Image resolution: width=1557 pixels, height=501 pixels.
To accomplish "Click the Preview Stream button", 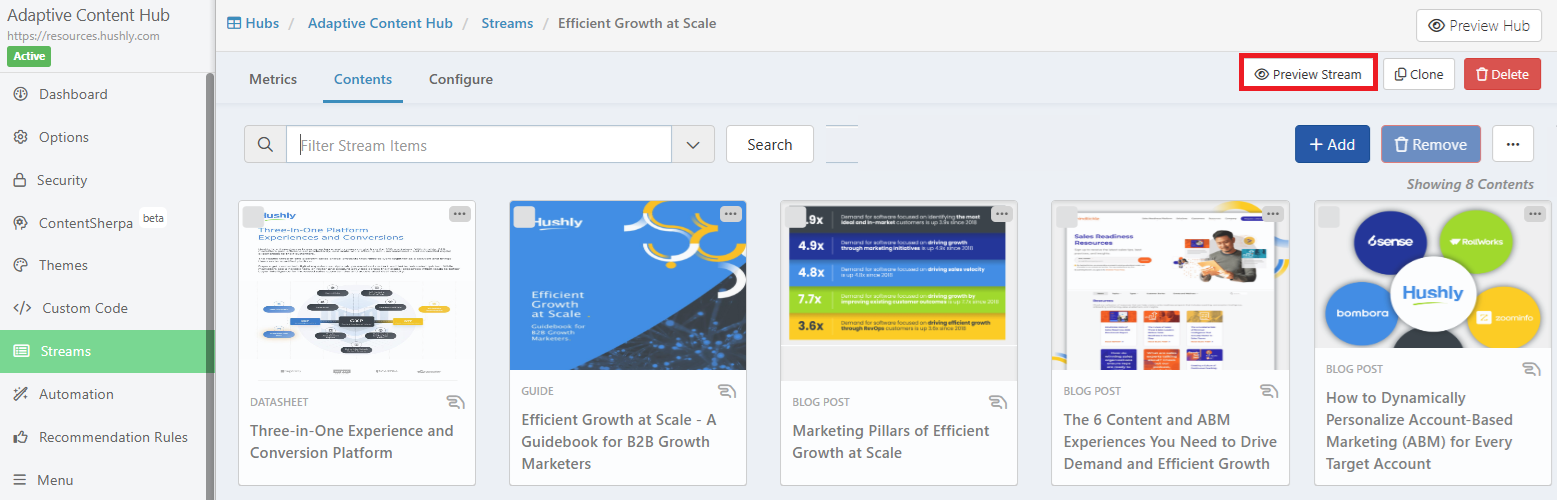I will point(1307,74).
